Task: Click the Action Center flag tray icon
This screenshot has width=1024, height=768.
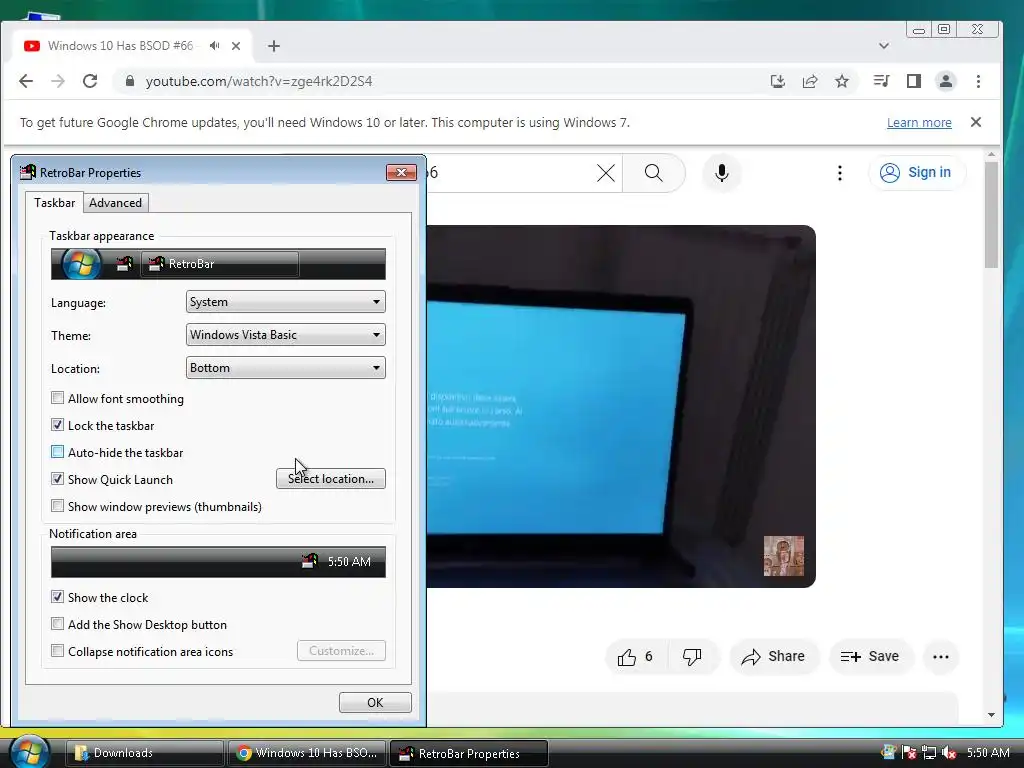Action: pyautogui.click(x=908, y=753)
